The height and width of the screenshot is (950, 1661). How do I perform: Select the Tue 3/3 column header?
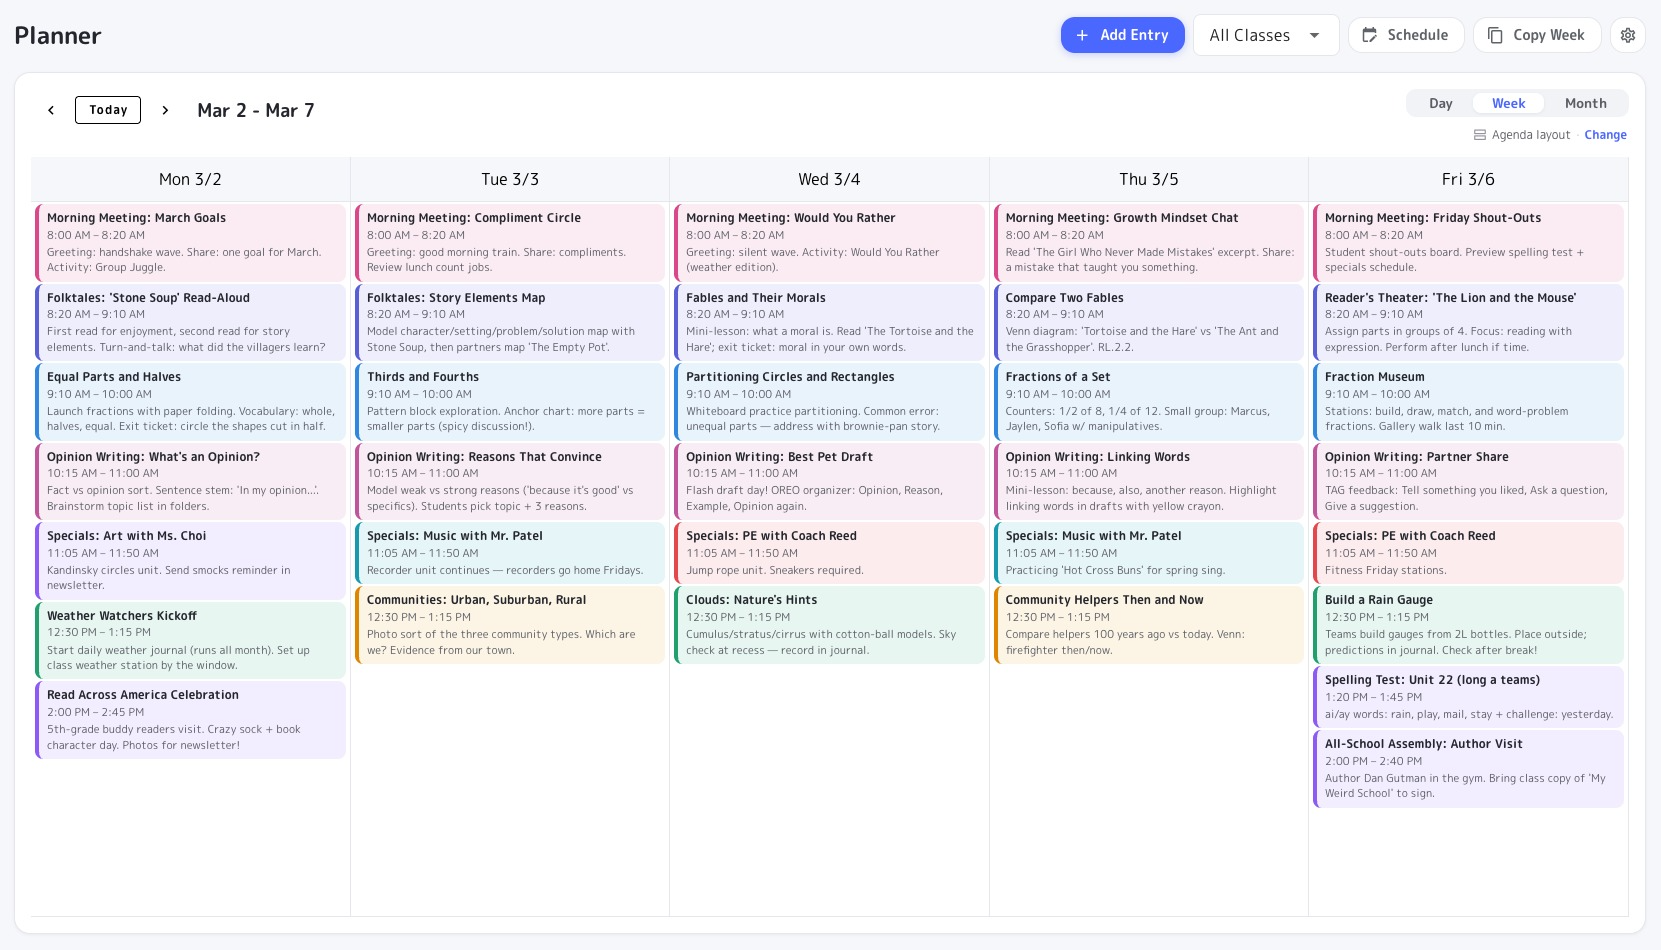pos(510,179)
